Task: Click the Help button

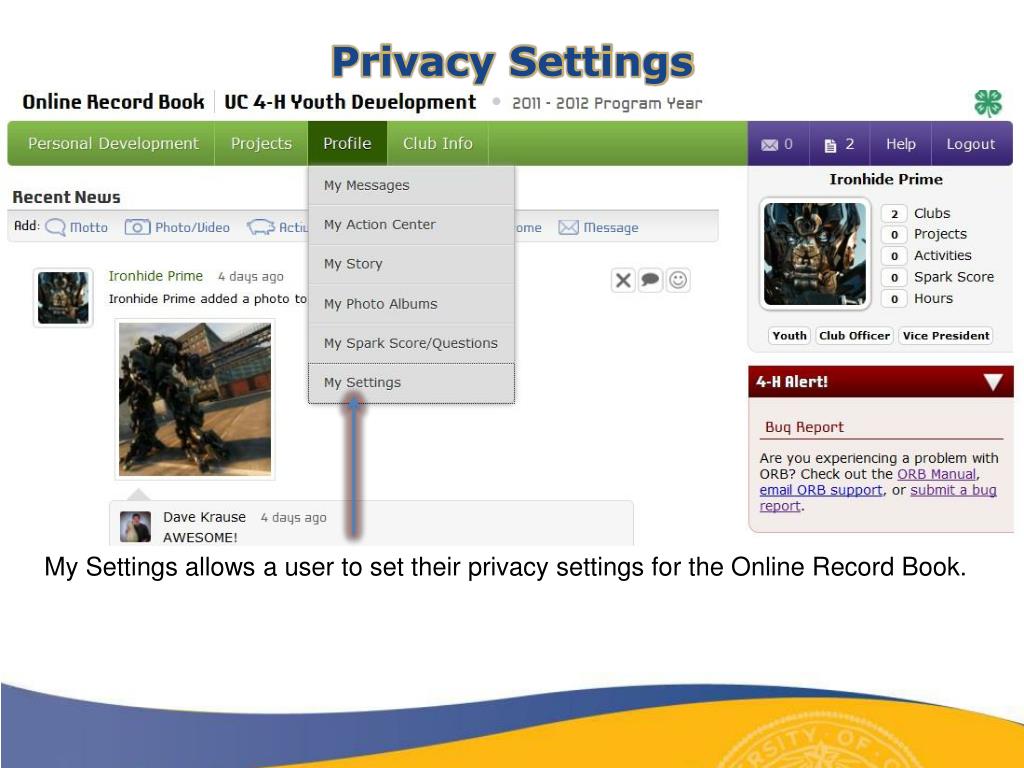Action: 901,144
